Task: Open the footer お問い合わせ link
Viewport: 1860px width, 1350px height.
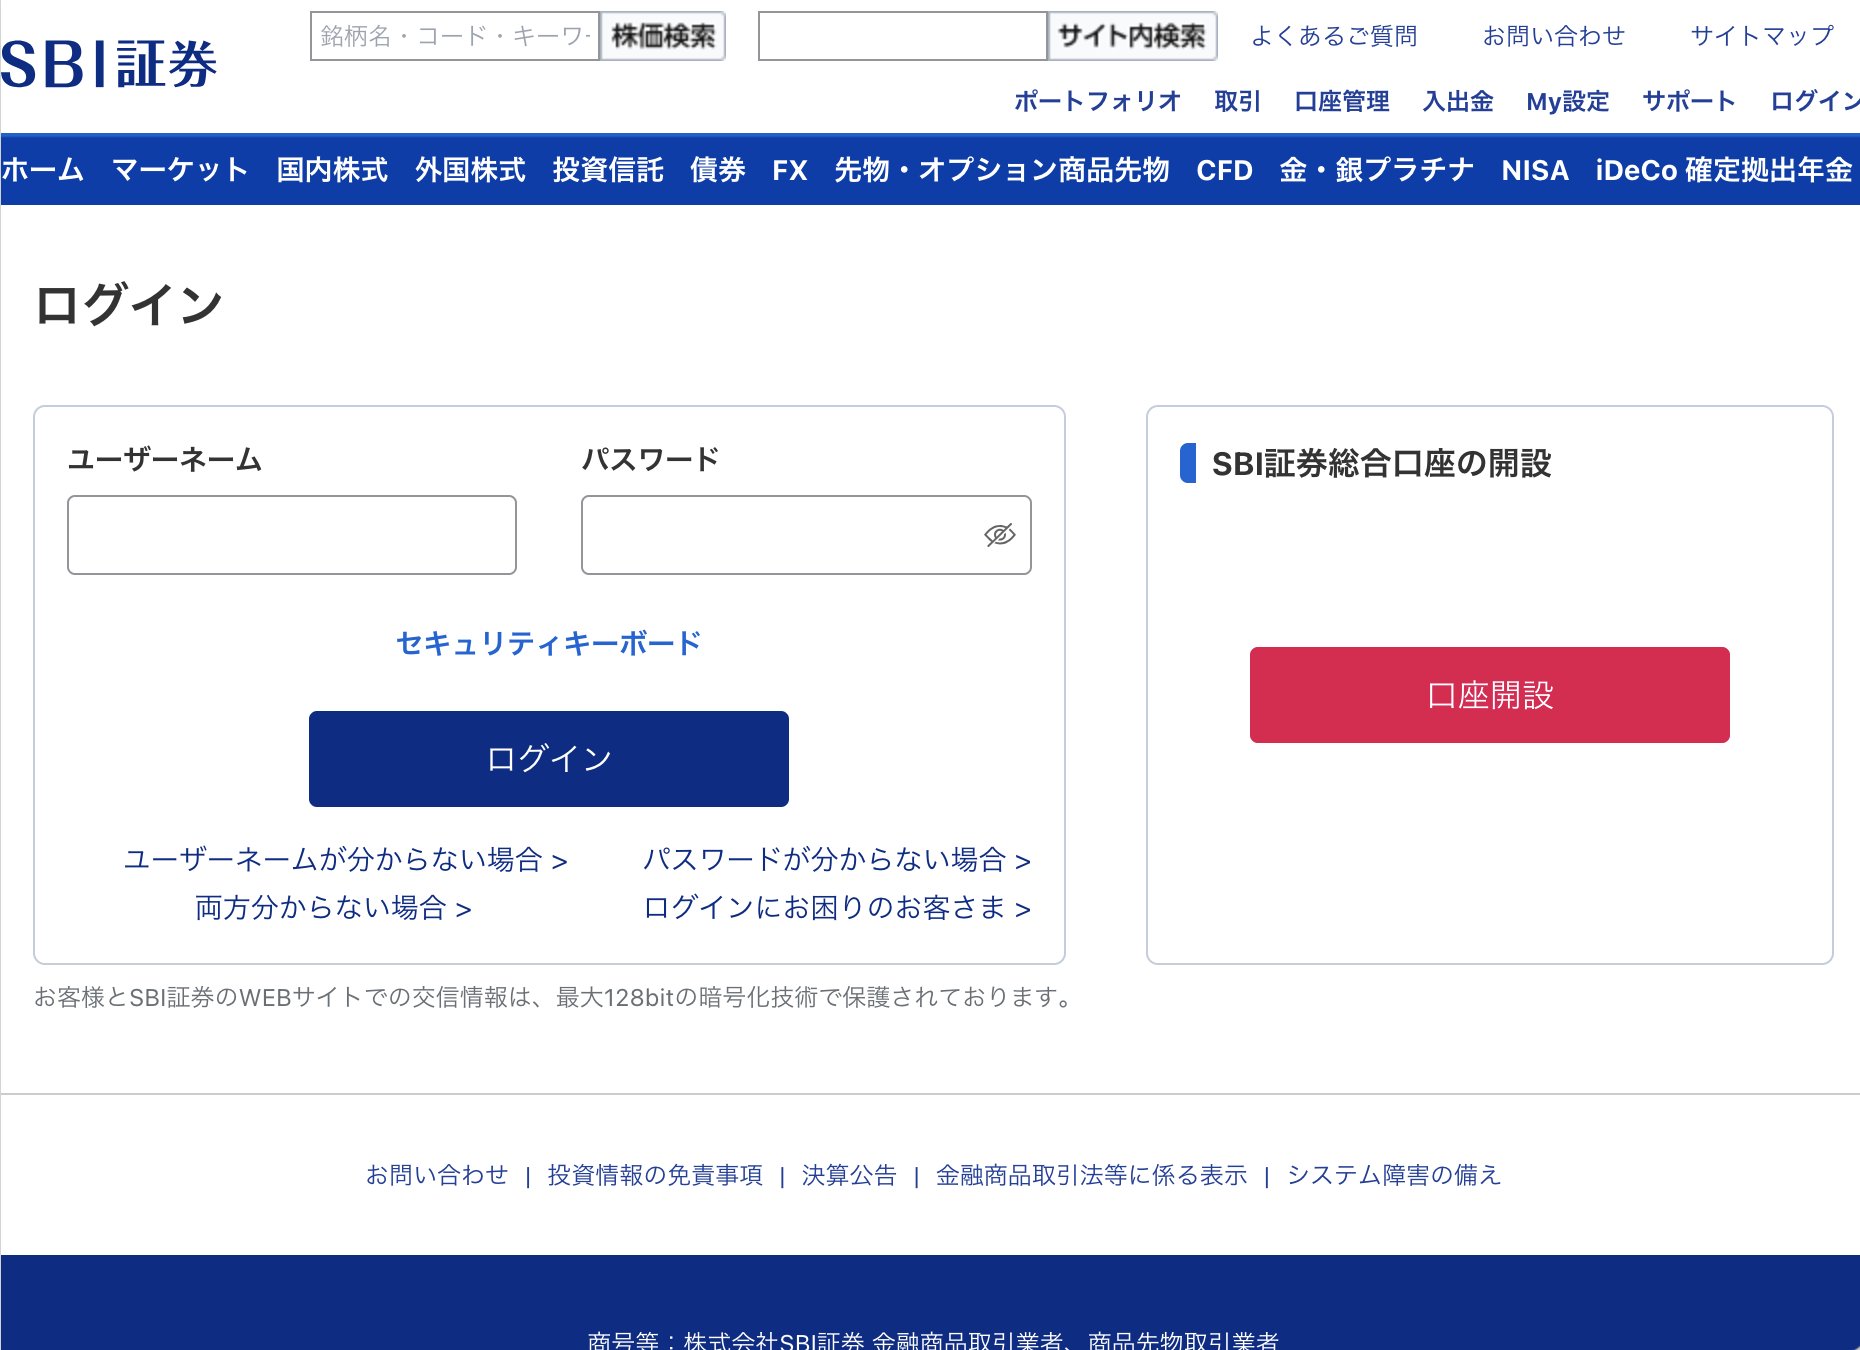Action: 437,1175
